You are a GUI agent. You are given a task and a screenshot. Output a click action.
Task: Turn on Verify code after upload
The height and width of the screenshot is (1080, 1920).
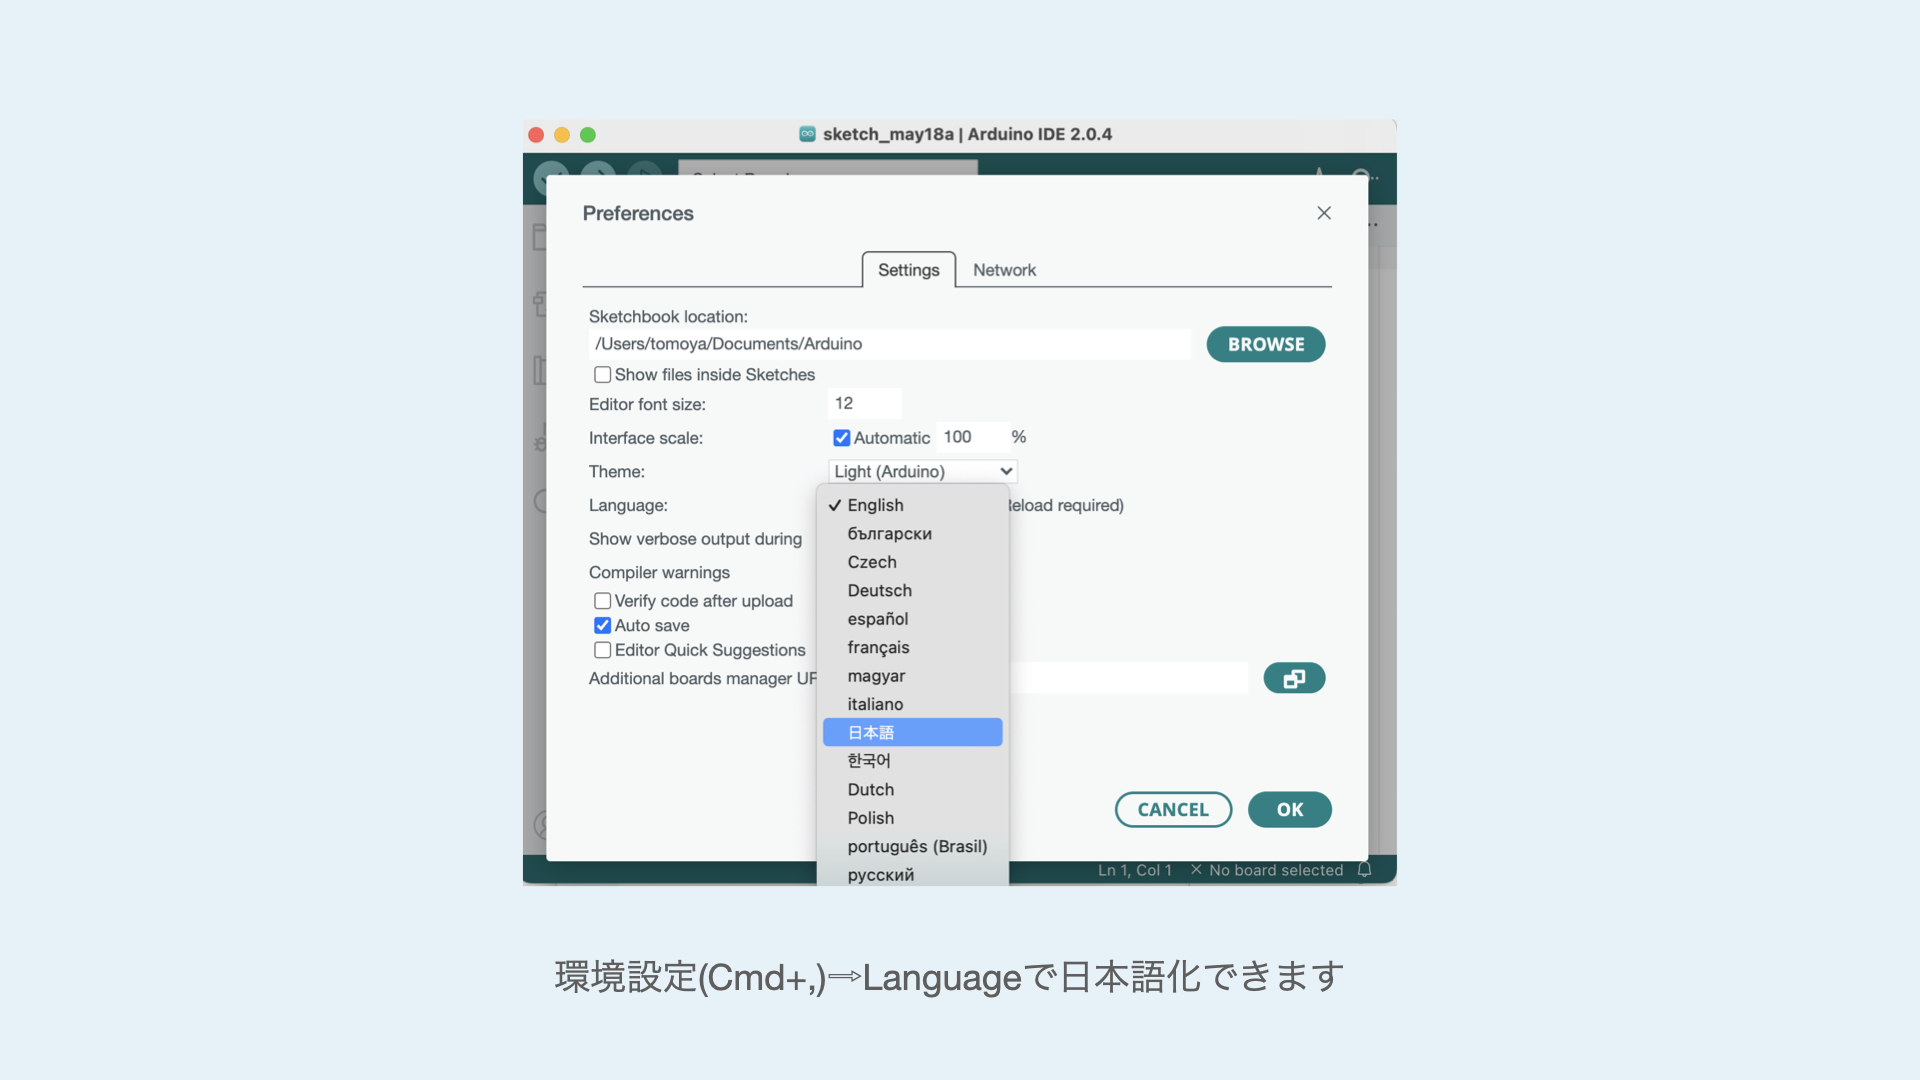pos(602,601)
